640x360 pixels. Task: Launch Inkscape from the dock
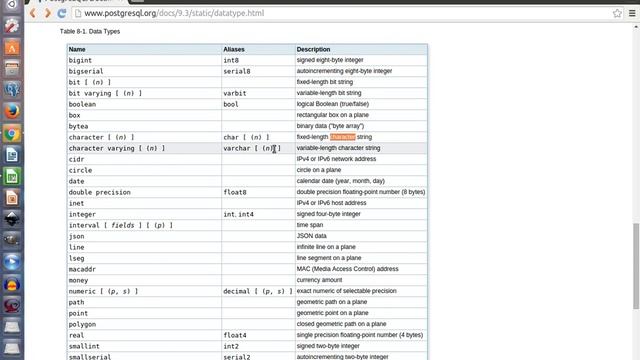(11, 219)
